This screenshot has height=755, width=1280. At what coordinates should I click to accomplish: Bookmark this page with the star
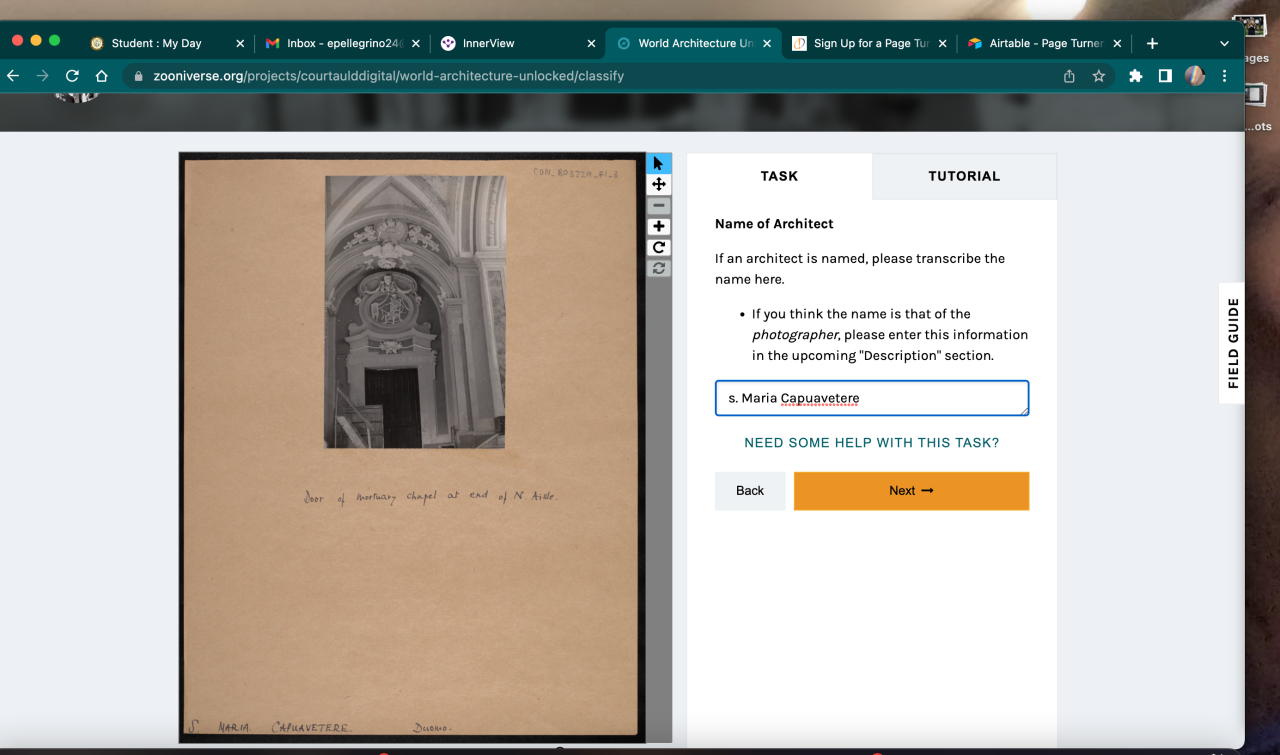point(1099,76)
